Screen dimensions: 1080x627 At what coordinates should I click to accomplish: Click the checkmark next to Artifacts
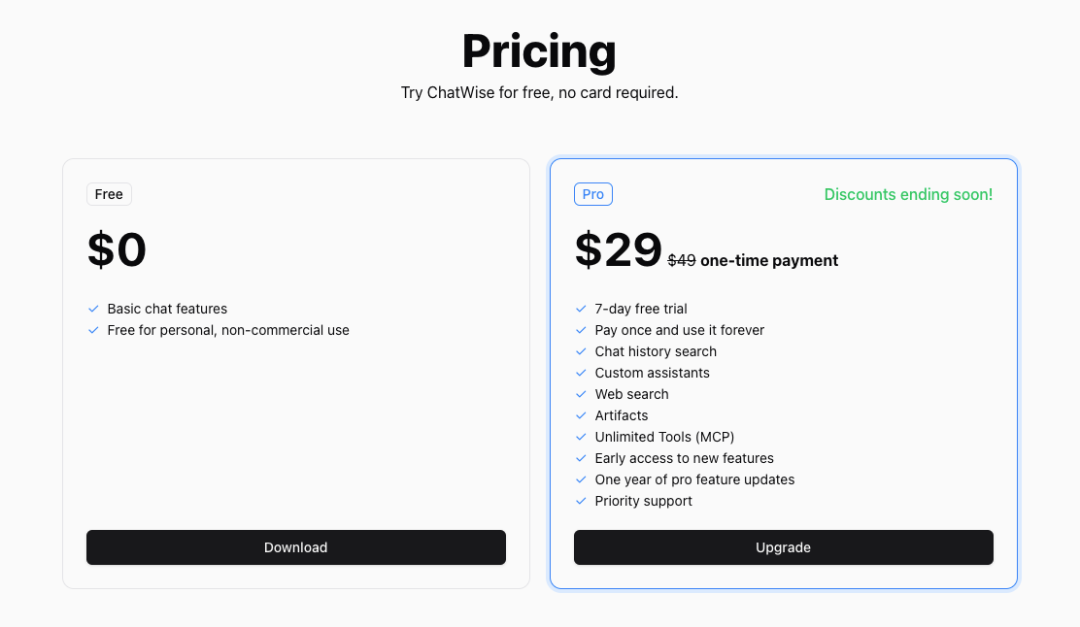click(x=581, y=416)
